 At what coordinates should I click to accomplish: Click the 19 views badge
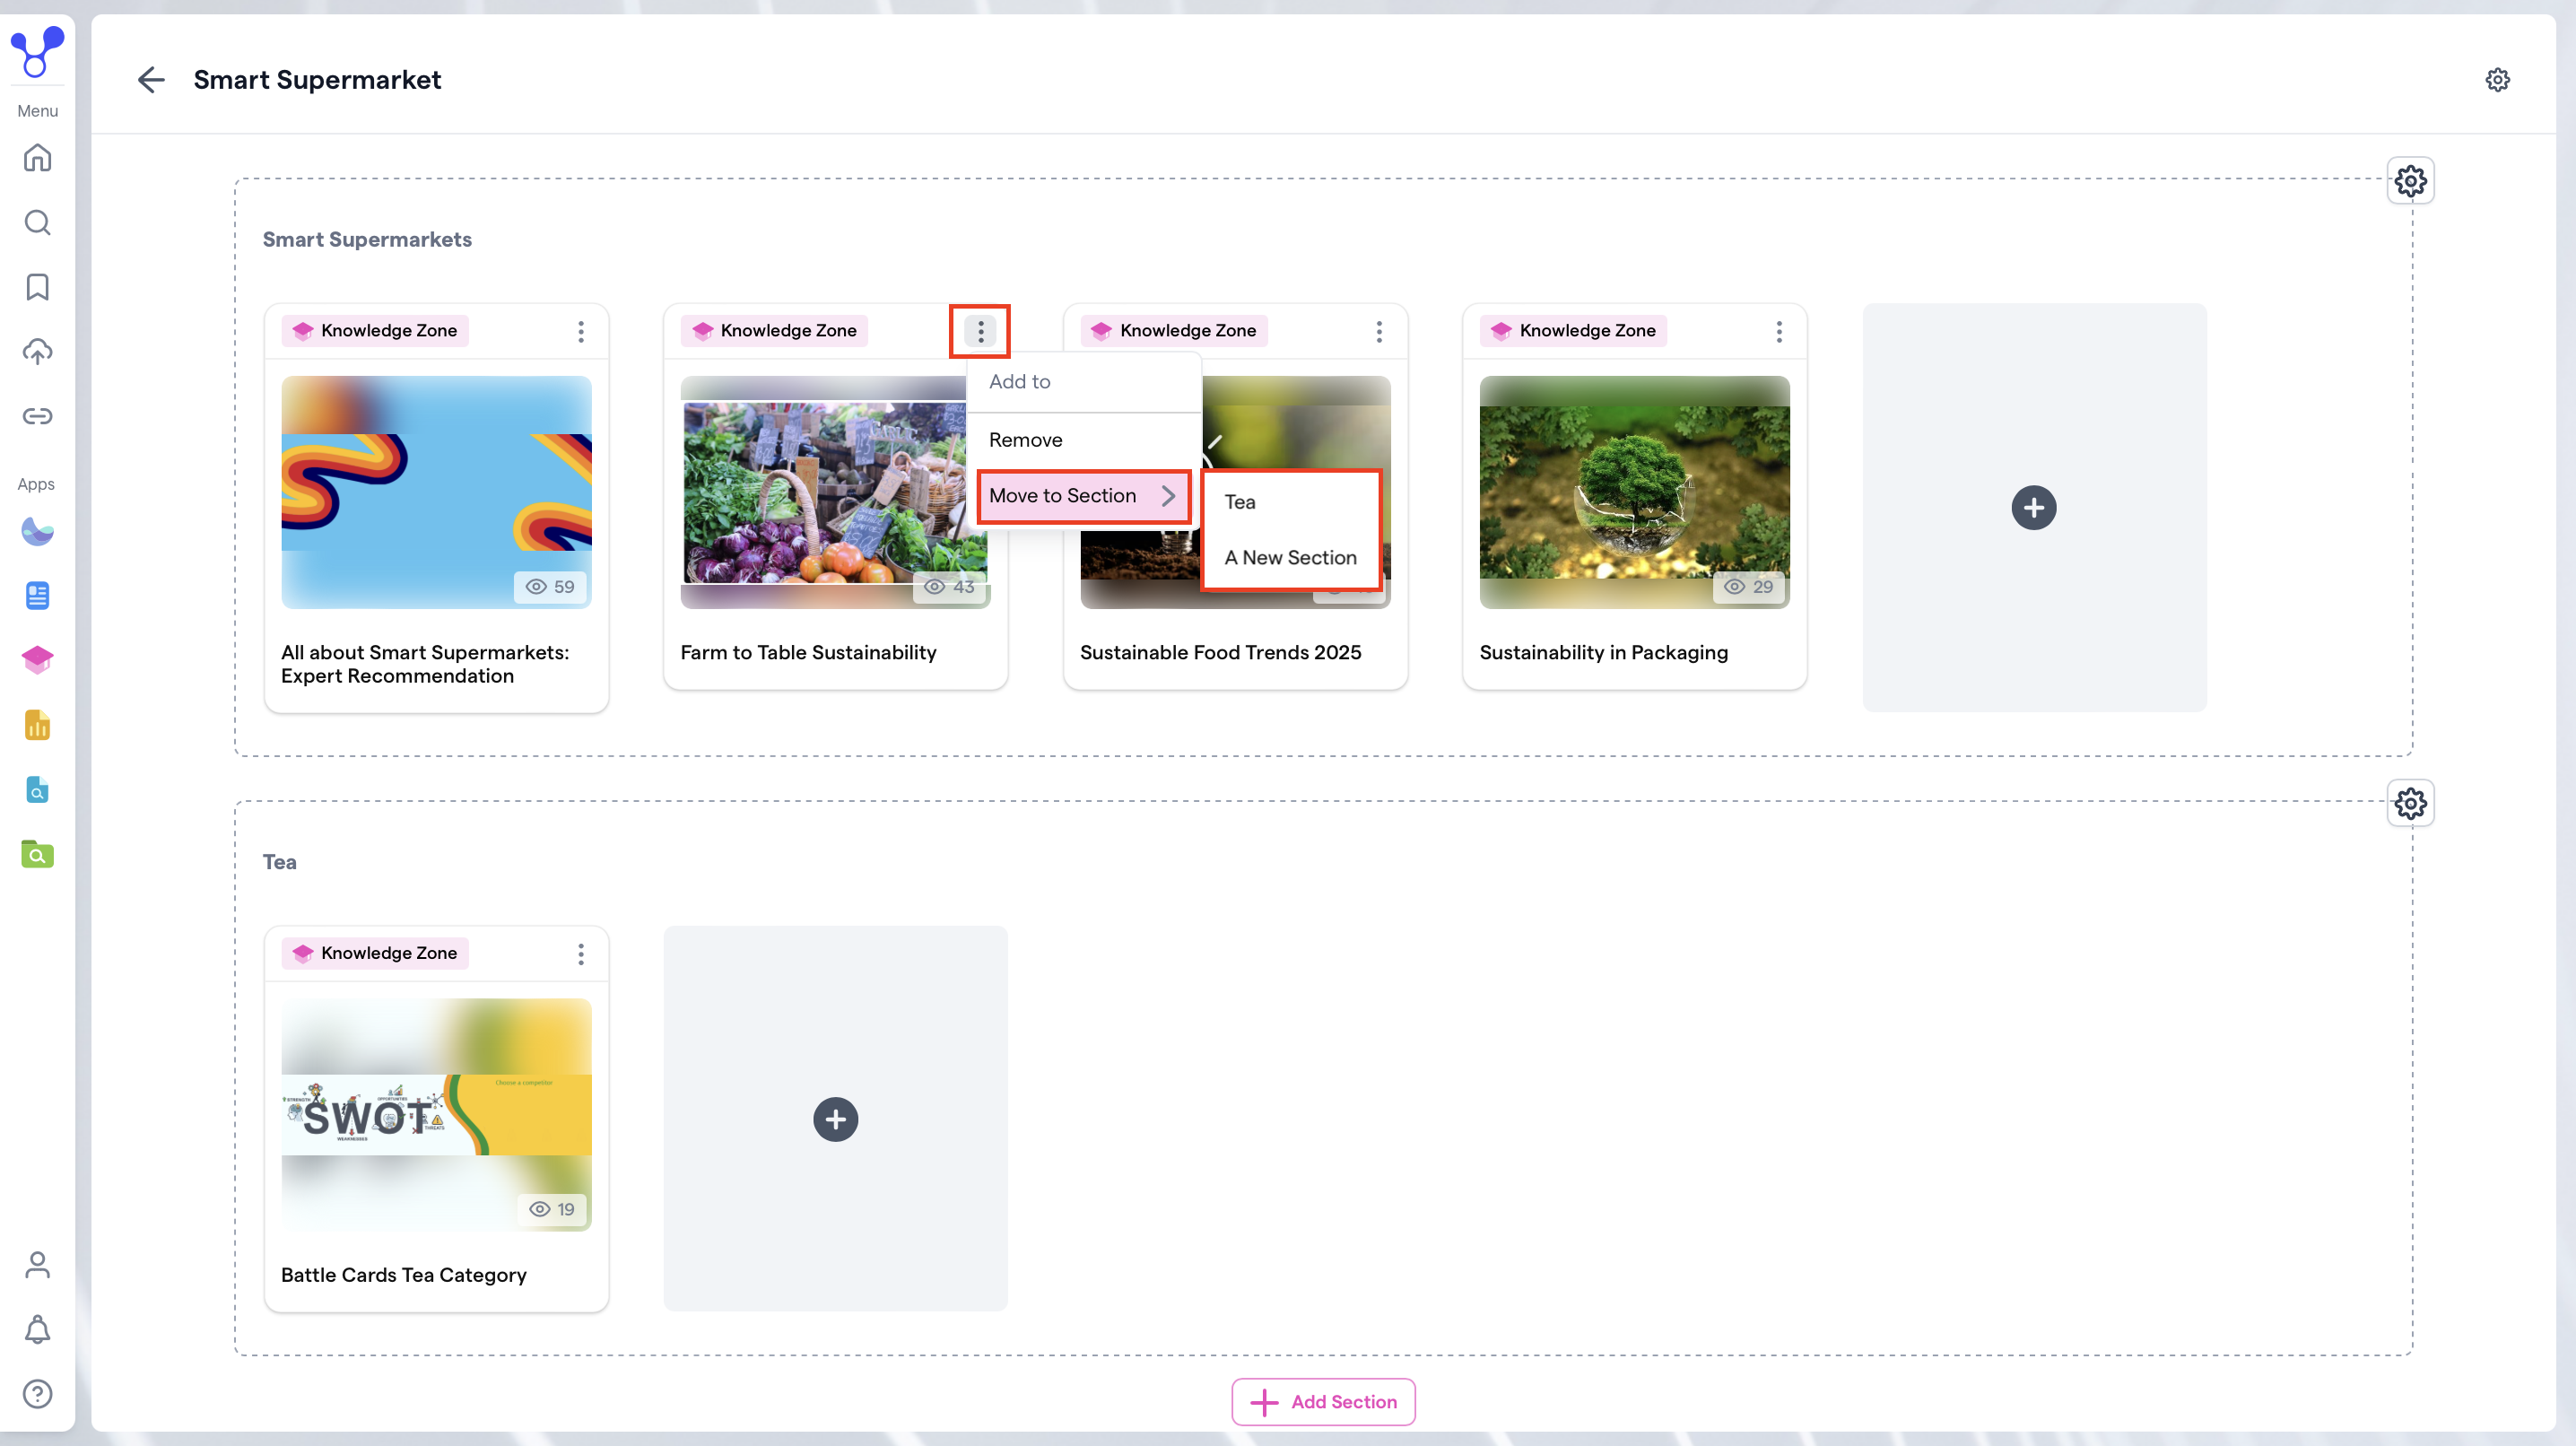[552, 1210]
